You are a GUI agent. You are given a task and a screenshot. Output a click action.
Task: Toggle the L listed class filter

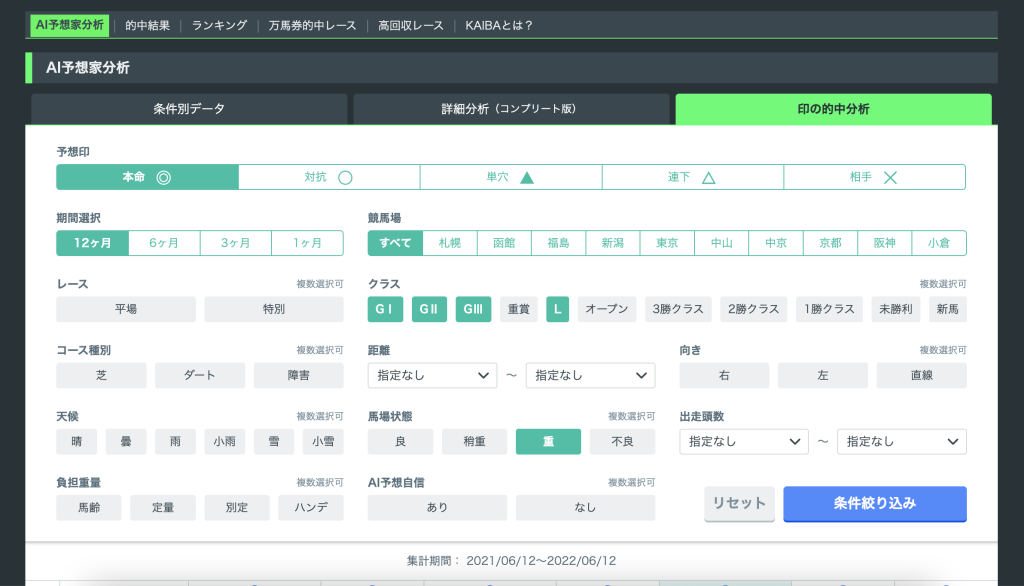coord(558,309)
